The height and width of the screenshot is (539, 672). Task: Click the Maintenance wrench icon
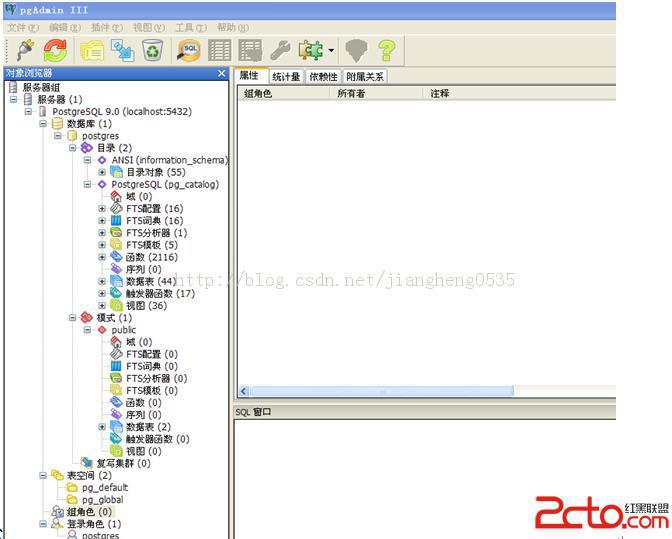280,51
